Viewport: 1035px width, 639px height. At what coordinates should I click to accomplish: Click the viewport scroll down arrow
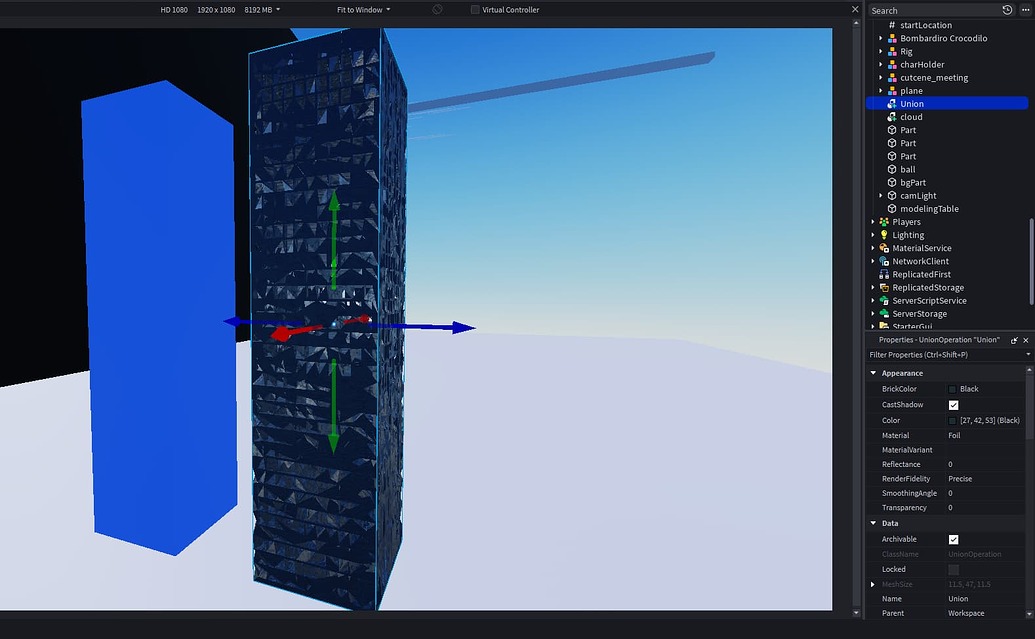click(x=856, y=613)
